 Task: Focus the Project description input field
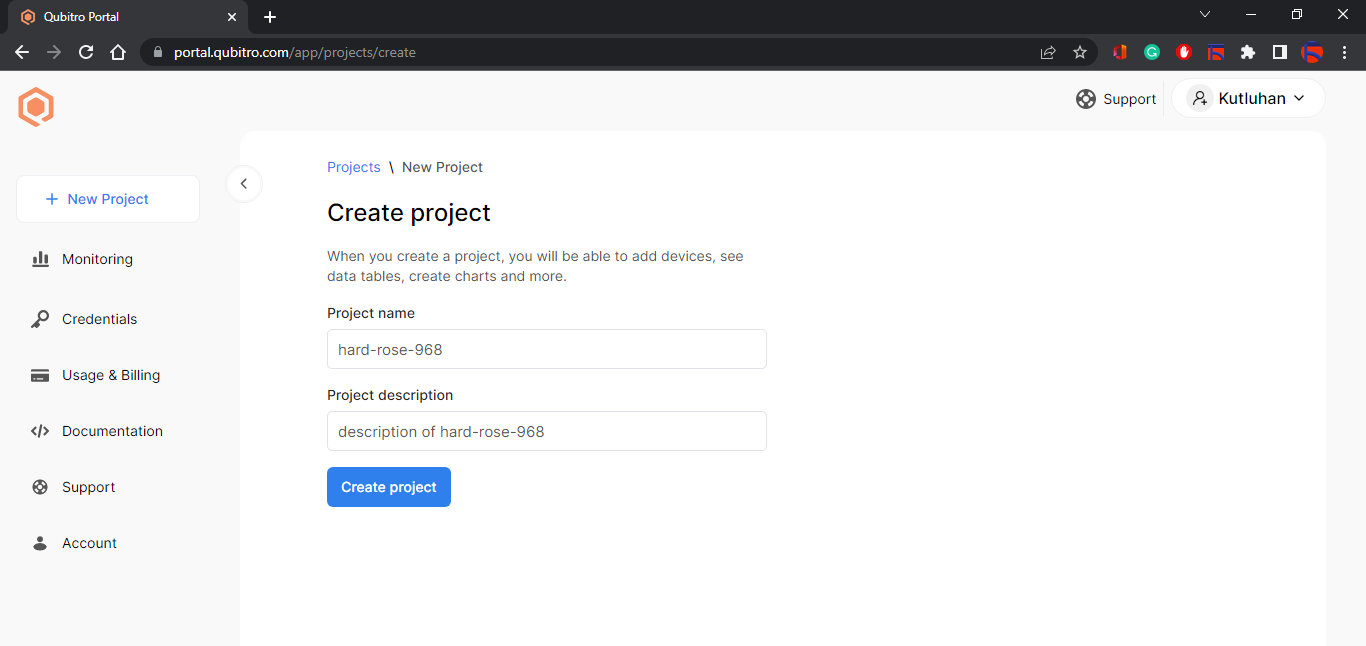point(546,431)
